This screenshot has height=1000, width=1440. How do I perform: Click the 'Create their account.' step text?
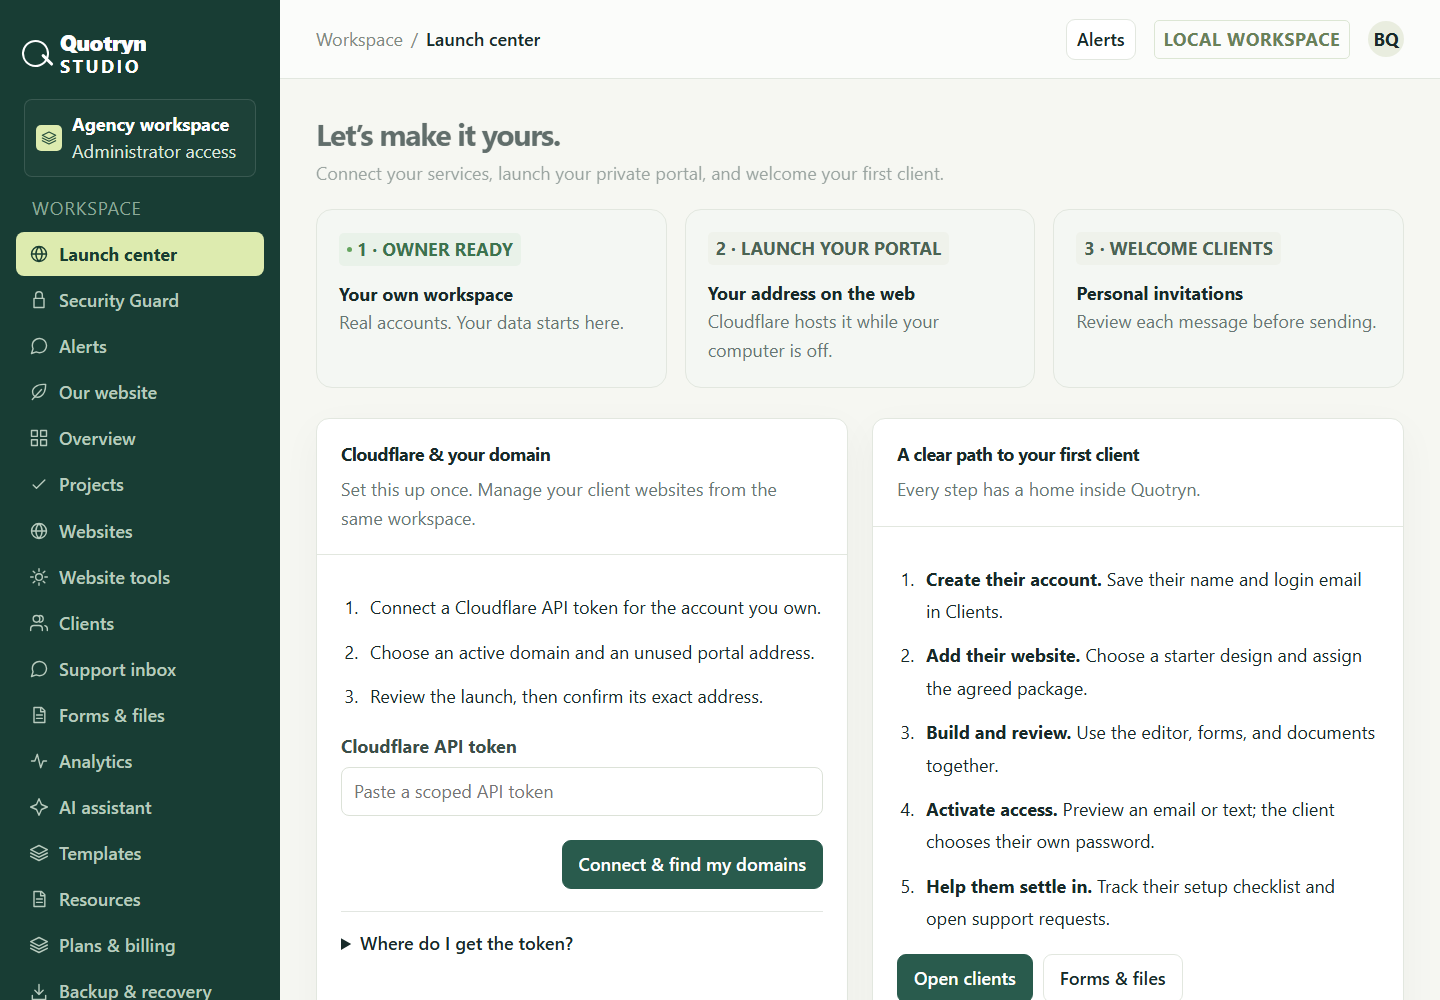pyautogui.click(x=1014, y=580)
